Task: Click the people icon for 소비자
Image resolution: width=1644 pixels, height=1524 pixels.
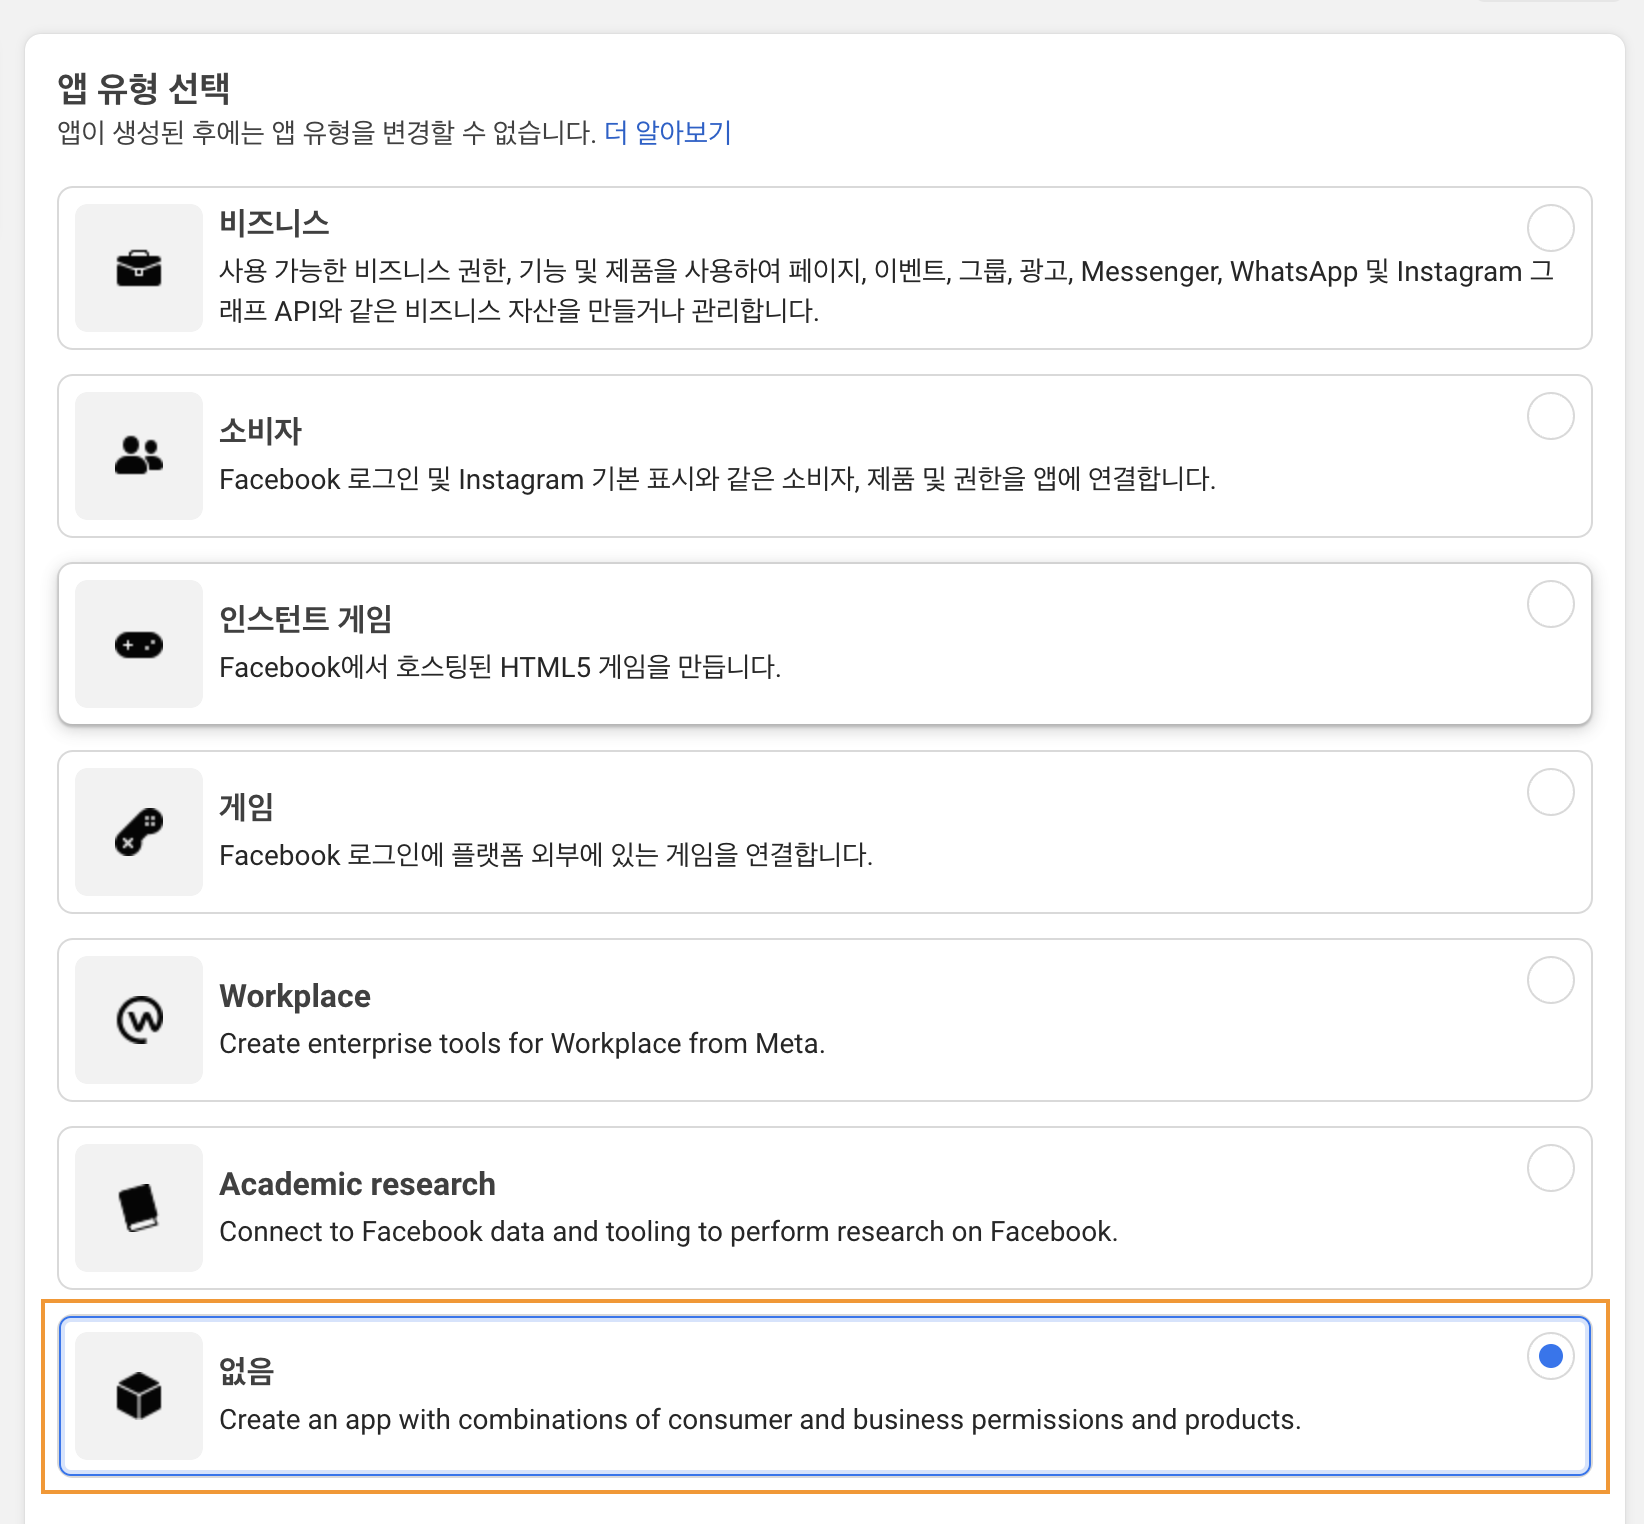Action: (139, 456)
